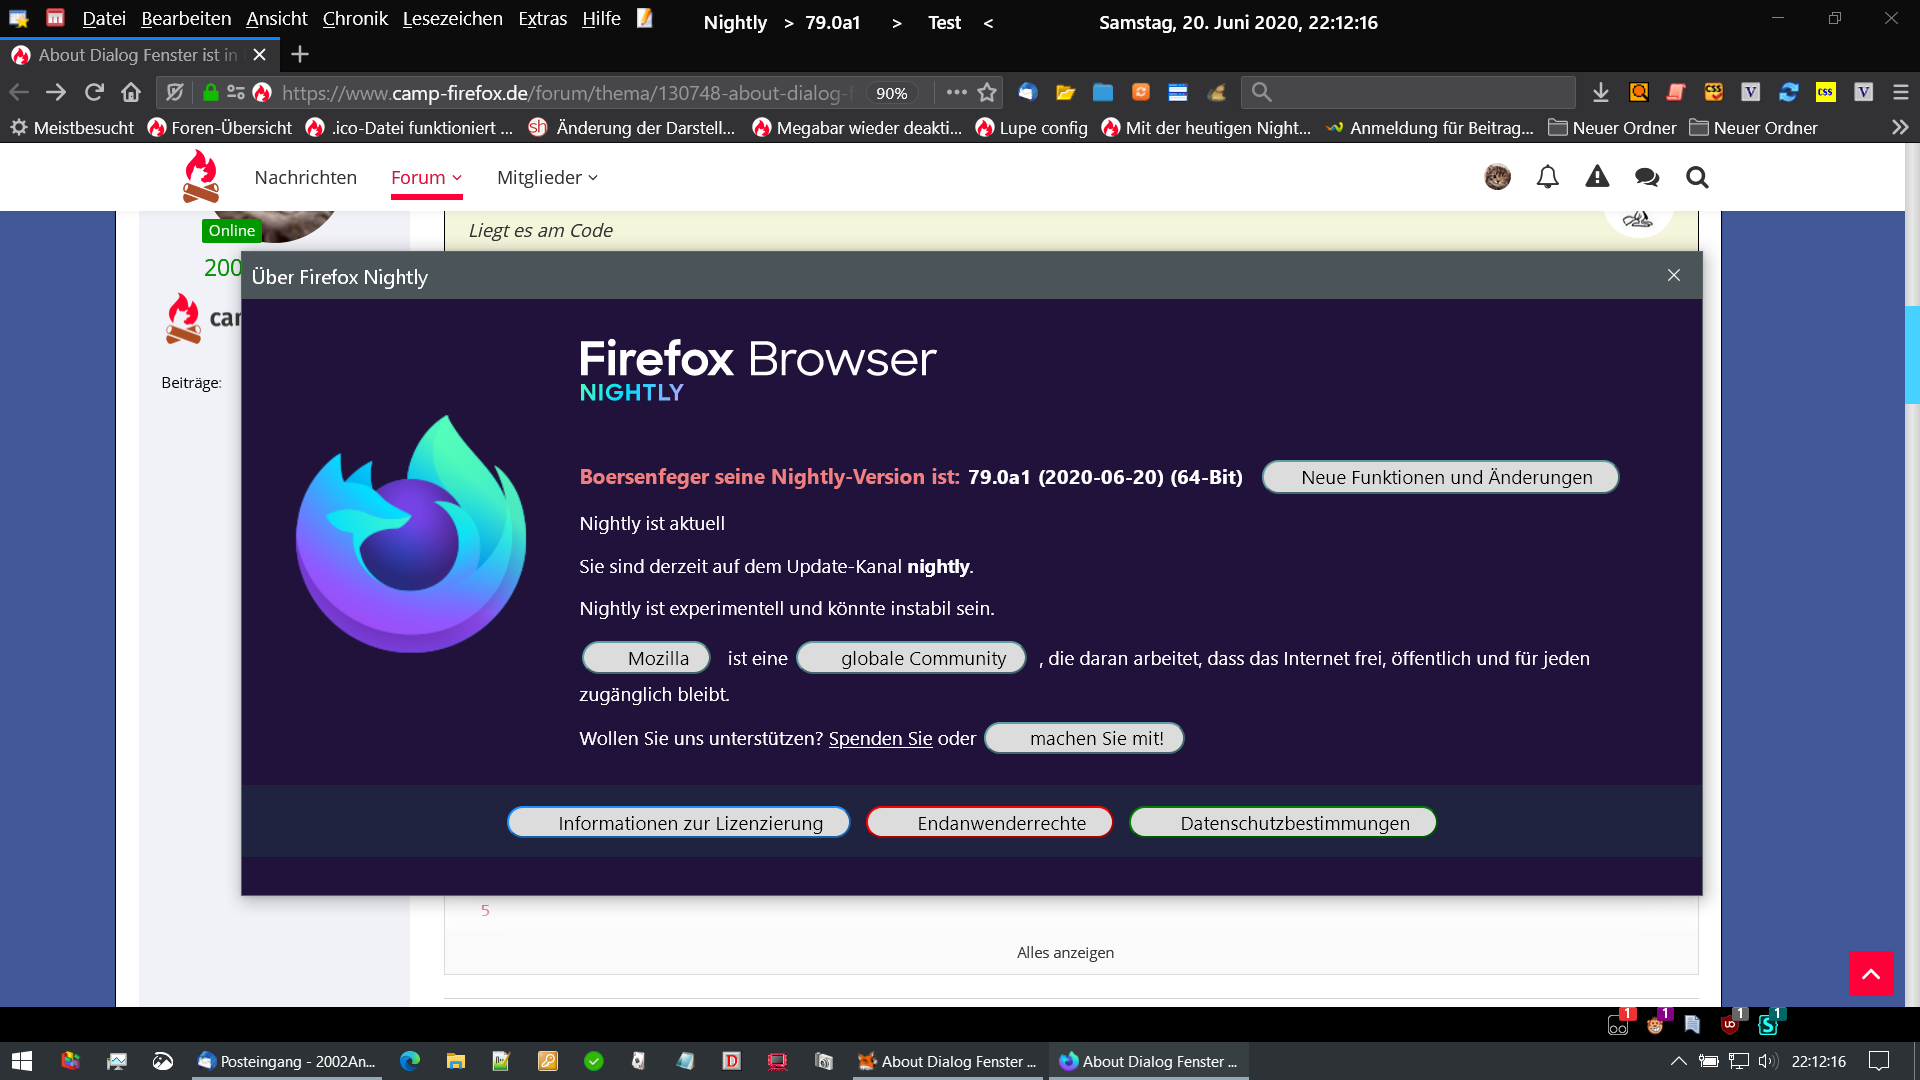Click the warning triangle moderation icon

(x=1597, y=177)
